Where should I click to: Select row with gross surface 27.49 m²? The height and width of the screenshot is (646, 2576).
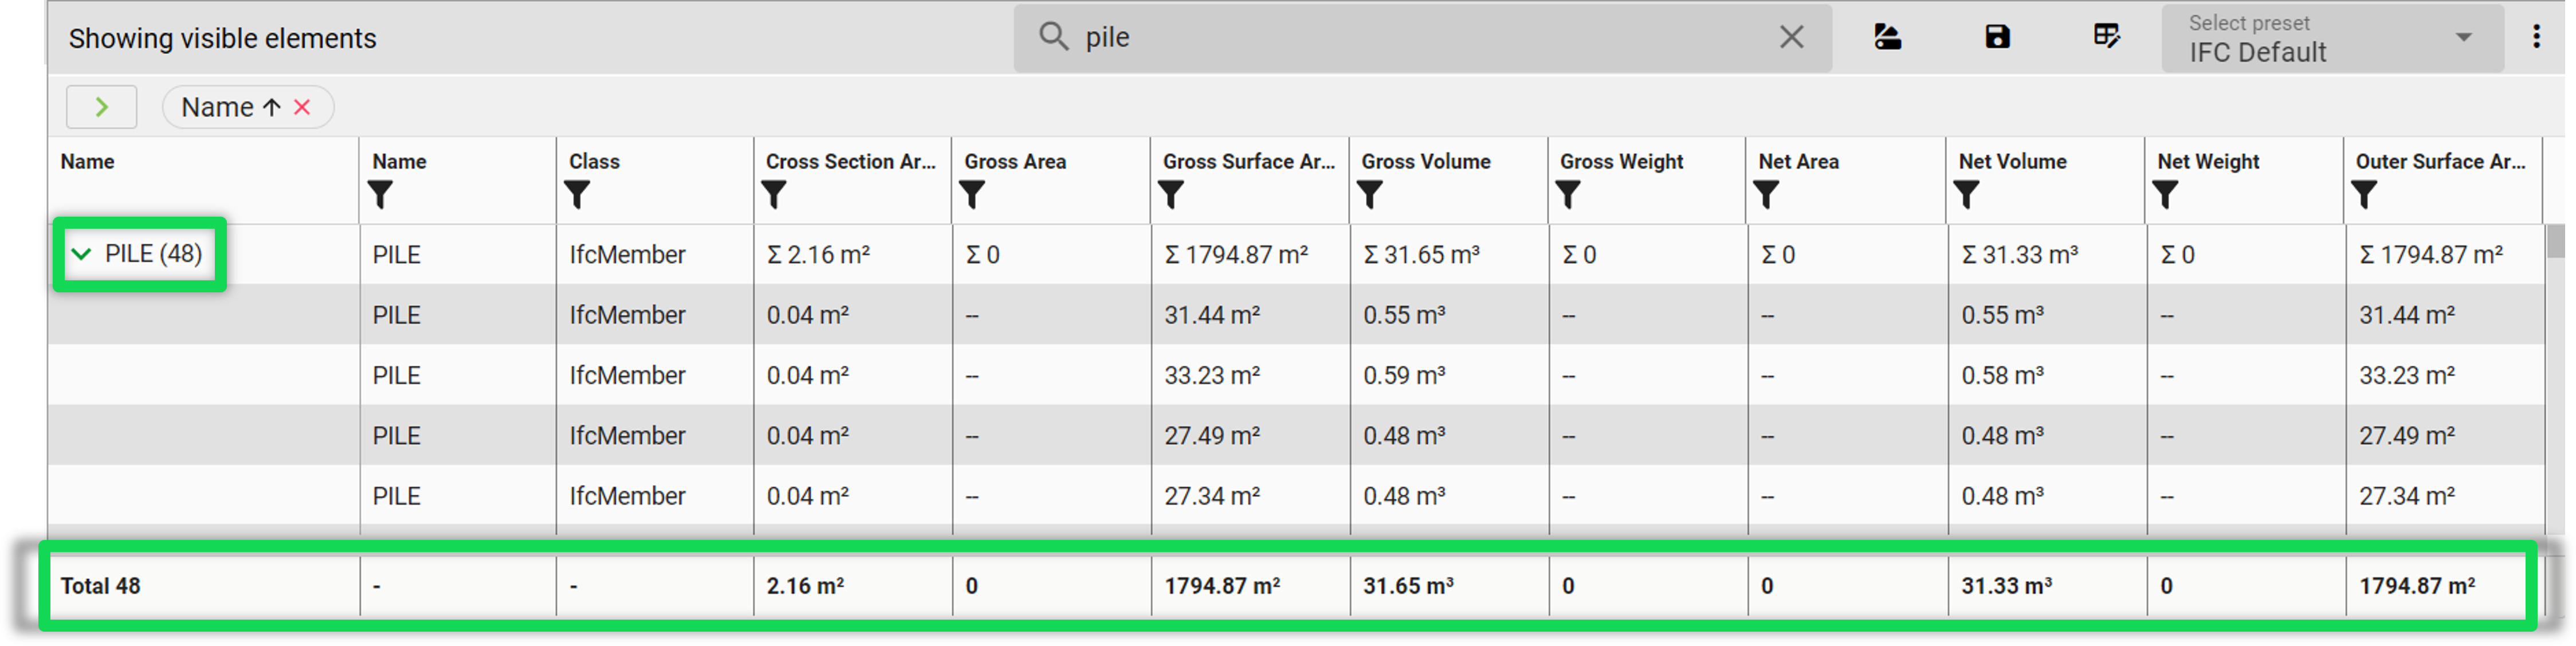[x=1296, y=435]
